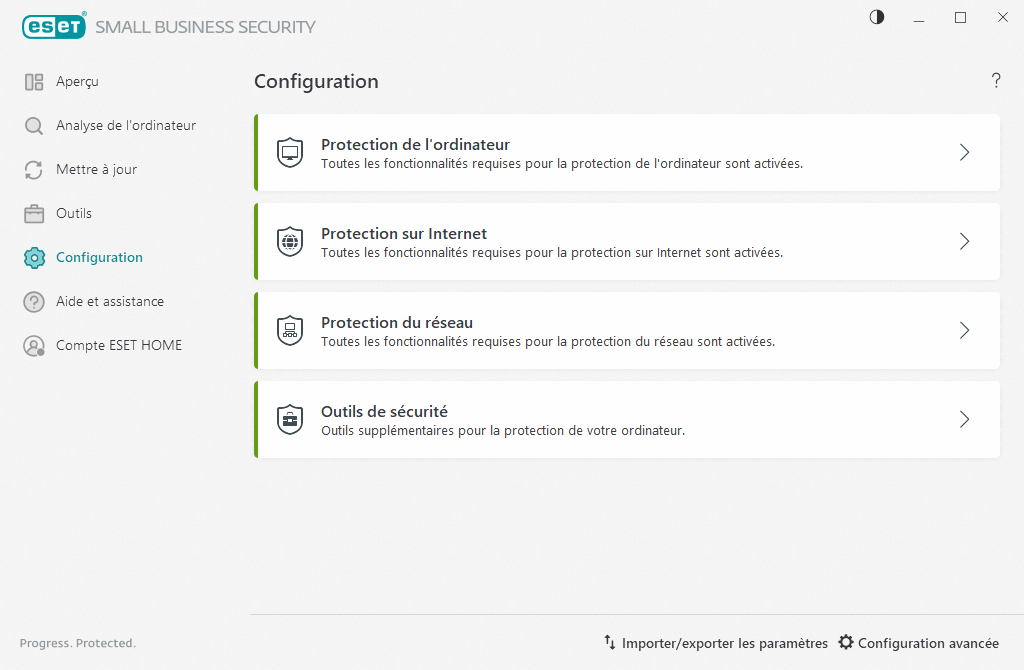
Task: Expand Protection du réseau using its arrow
Action: [964, 331]
